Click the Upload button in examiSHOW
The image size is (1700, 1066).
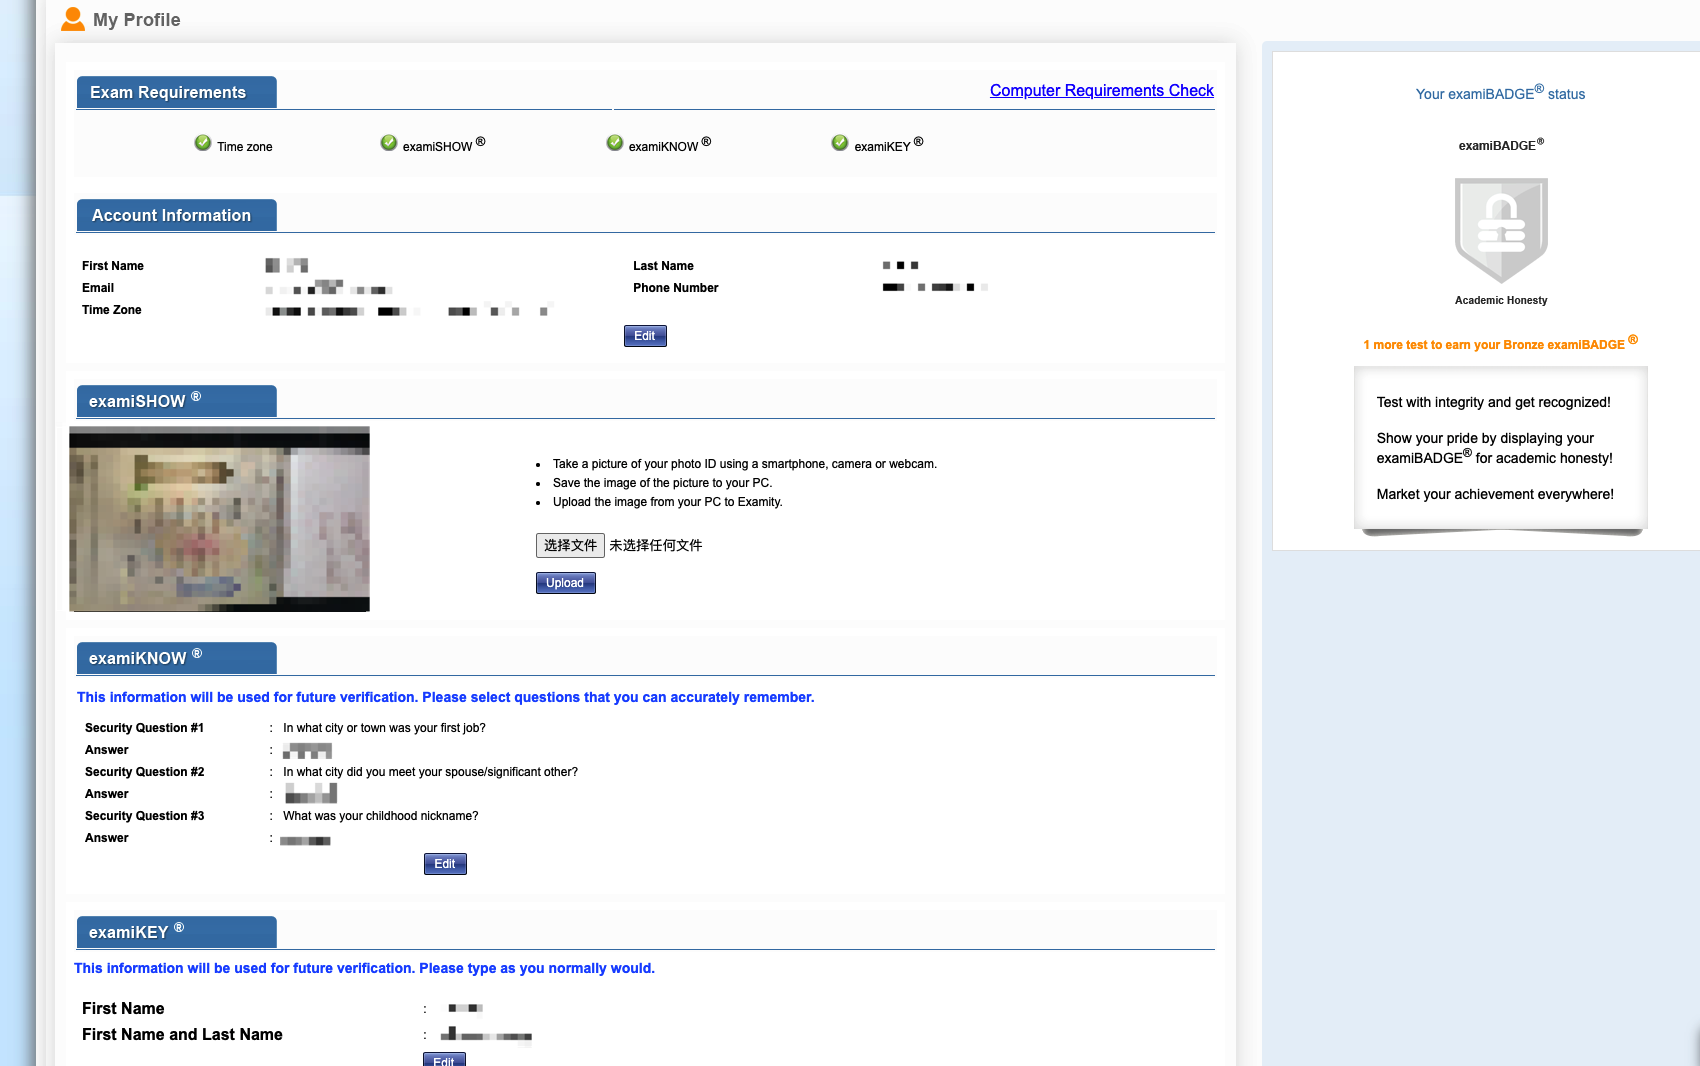point(565,583)
